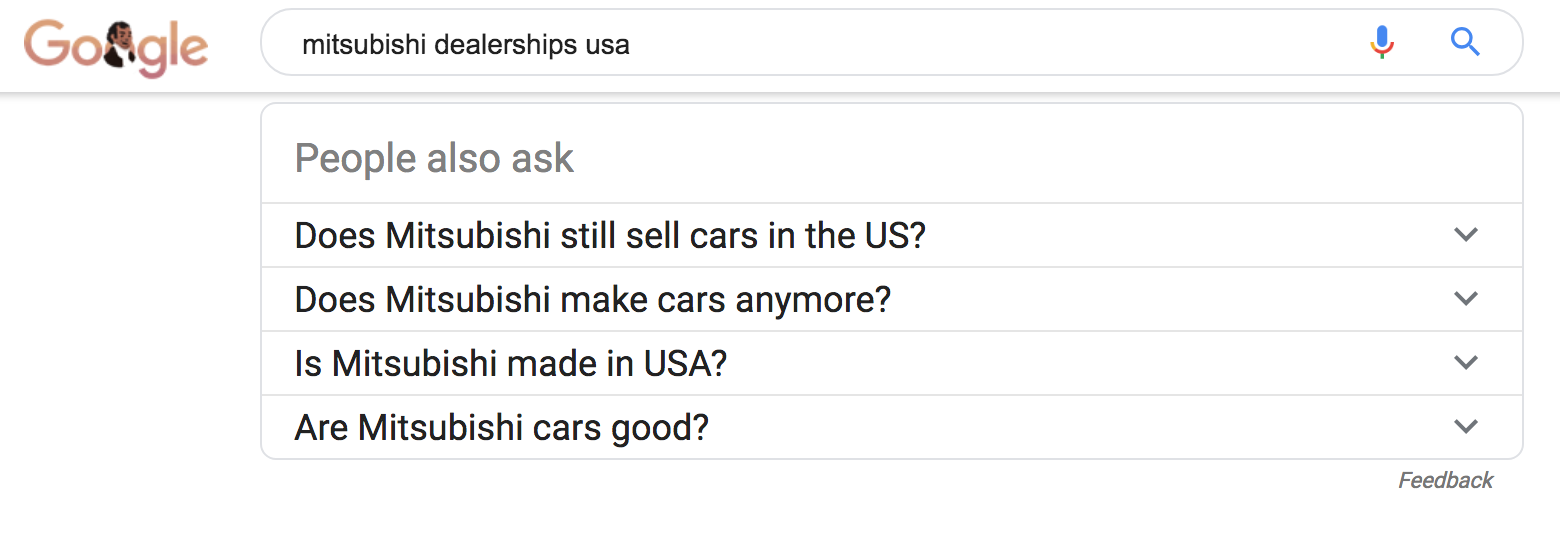Click the letter G of the Google logo
Image resolution: width=1560 pixels, height=534 pixels.
pos(45,45)
